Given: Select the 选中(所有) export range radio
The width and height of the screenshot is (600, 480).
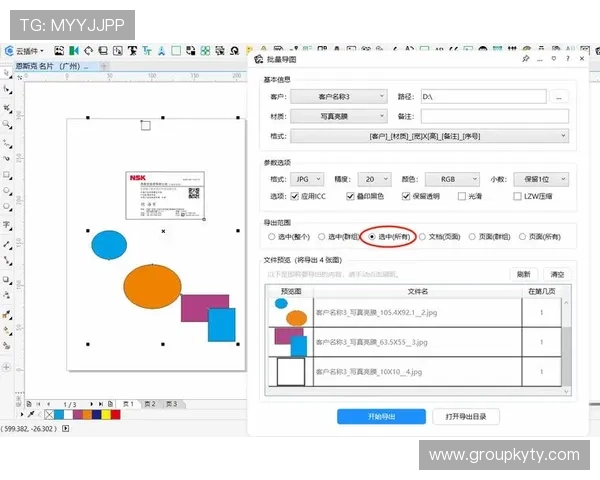Looking at the screenshot, I should (x=372, y=237).
